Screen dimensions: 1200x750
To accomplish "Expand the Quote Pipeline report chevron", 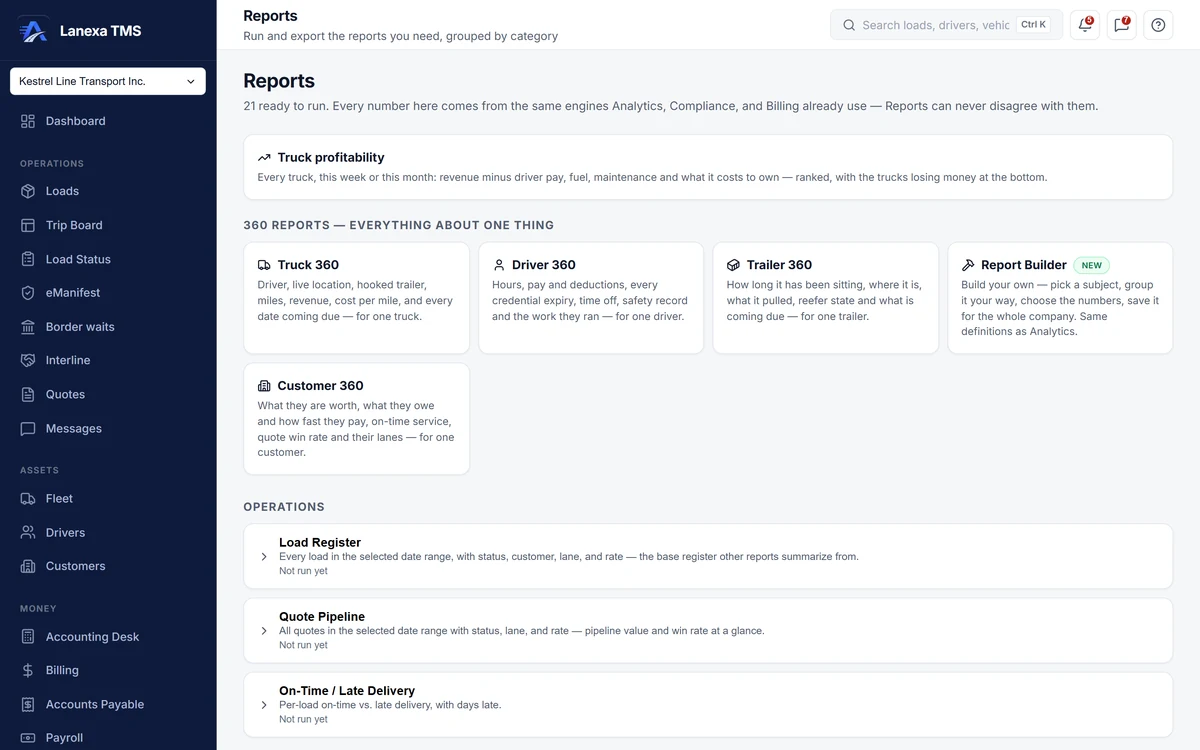I will click(x=264, y=631).
